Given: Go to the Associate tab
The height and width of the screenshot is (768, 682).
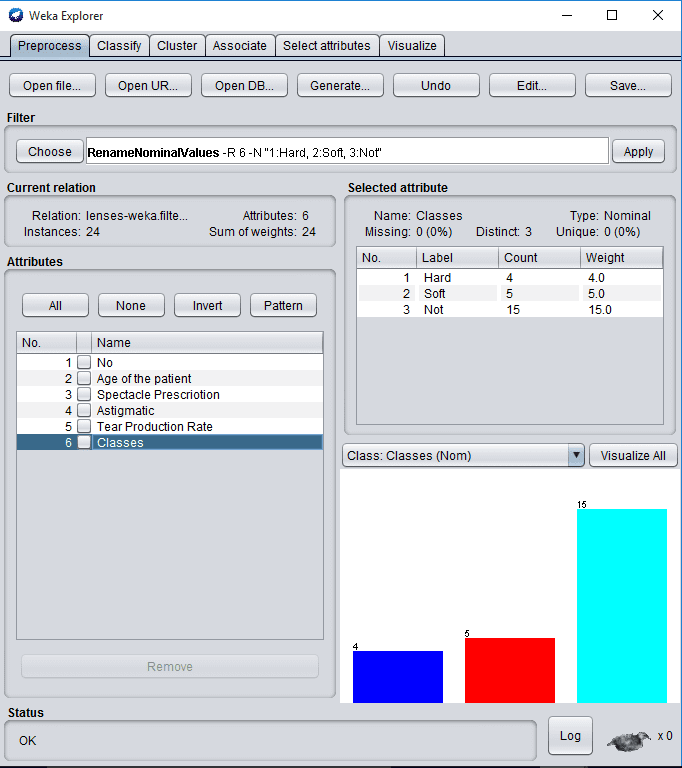Looking at the screenshot, I should (240, 46).
